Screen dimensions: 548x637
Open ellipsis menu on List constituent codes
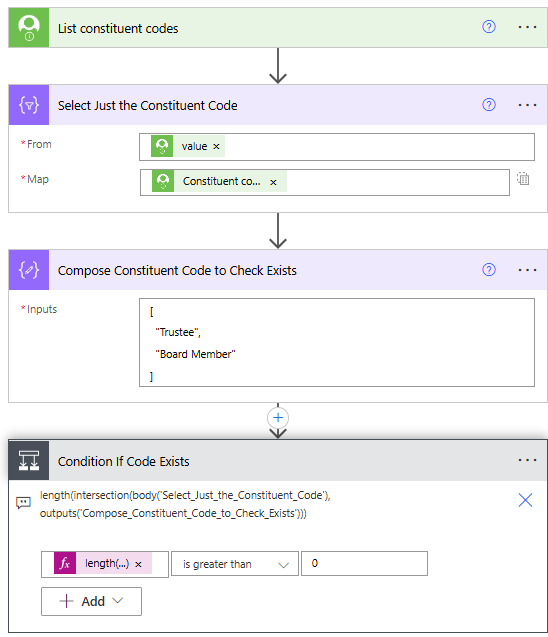[527, 27]
